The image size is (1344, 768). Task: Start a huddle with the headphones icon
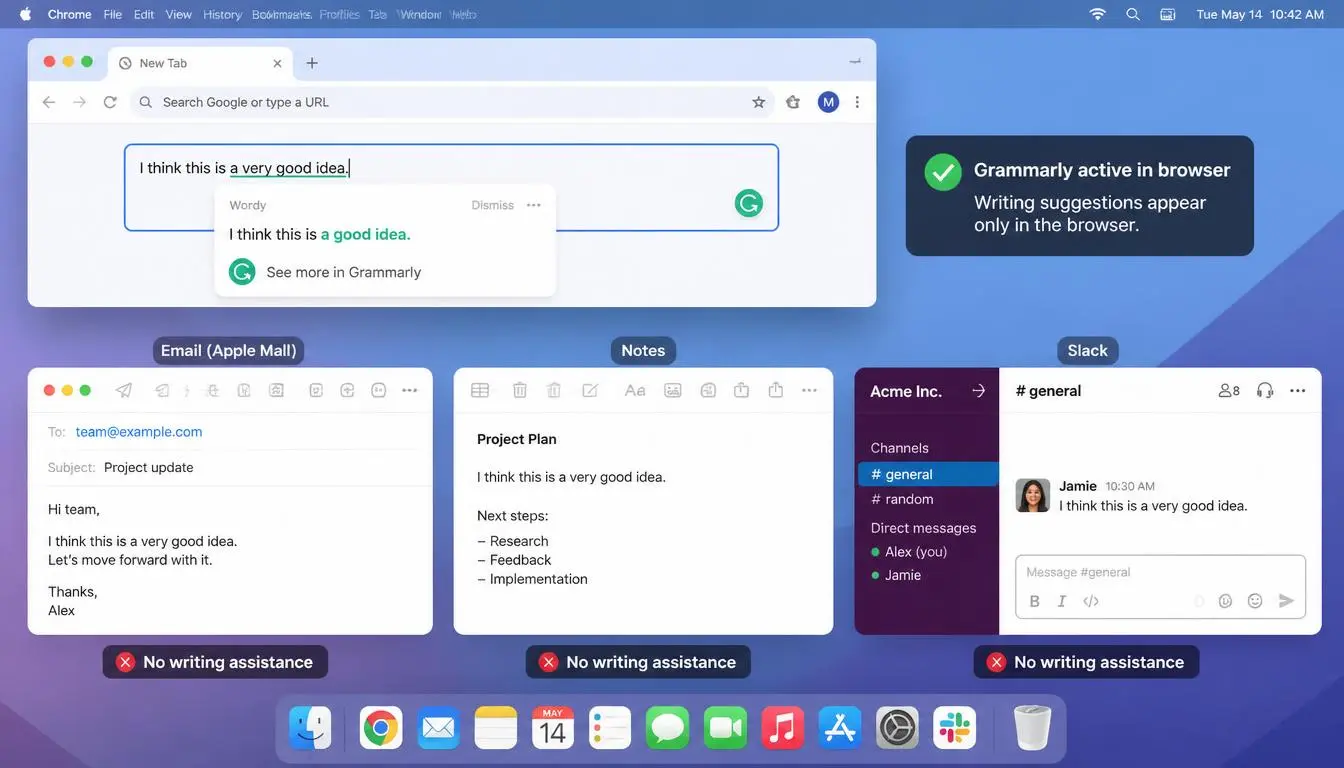(1265, 391)
